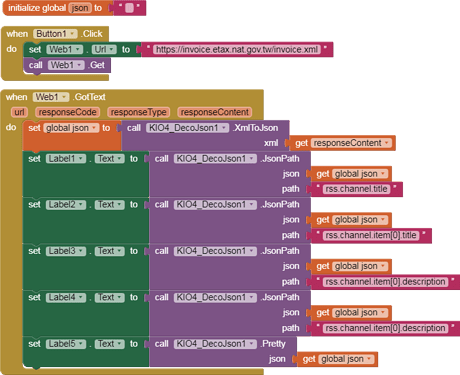Open the KIO4_DecoJson1 dropdown on the XmlToJson call
Viewport: 460px width, 375px height.
(x=188, y=128)
